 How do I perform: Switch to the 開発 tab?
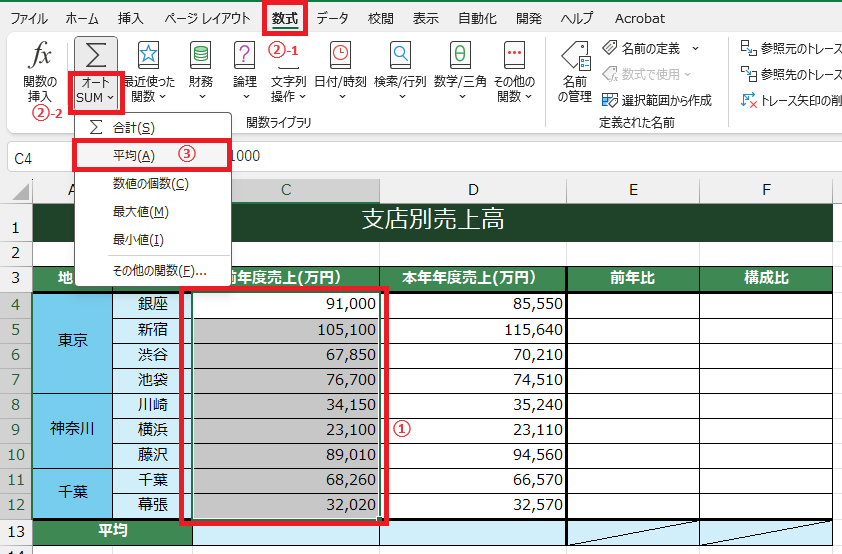pyautogui.click(x=529, y=18)
